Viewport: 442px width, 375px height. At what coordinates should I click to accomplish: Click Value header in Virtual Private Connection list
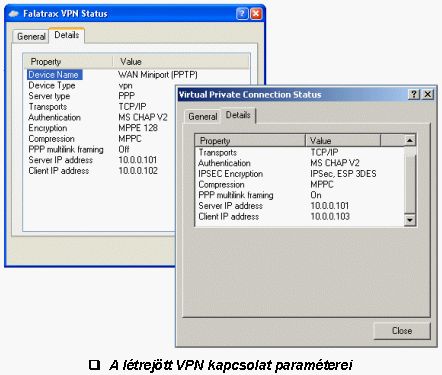coord(343,141)
